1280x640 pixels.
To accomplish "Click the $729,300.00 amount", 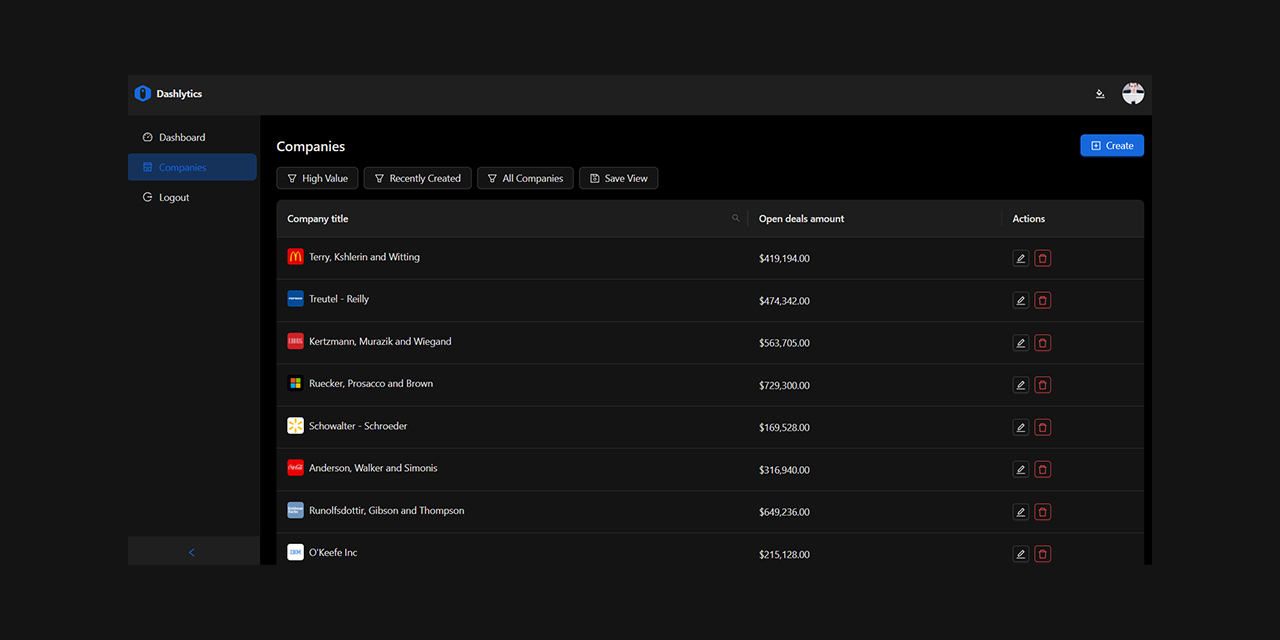I will point(784,385).
